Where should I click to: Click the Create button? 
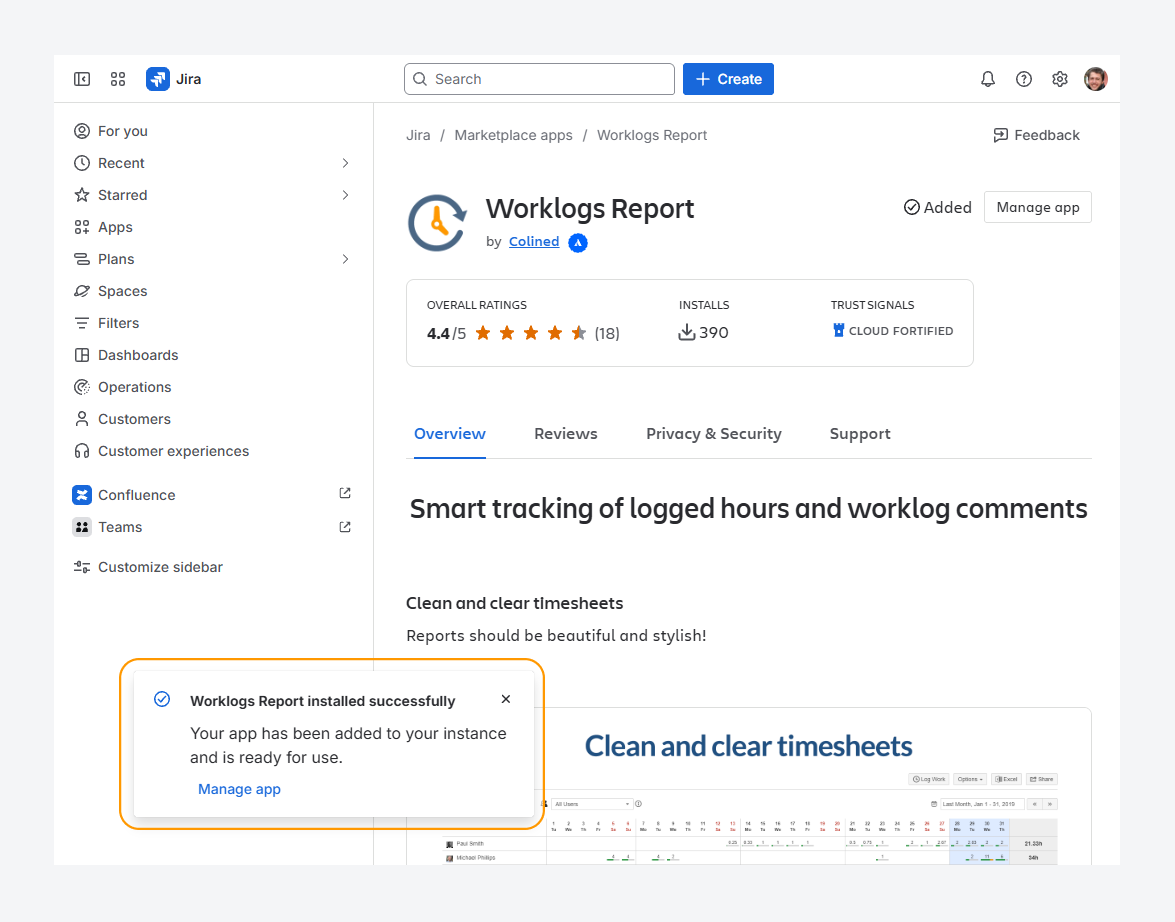click(x=728, y=79)
